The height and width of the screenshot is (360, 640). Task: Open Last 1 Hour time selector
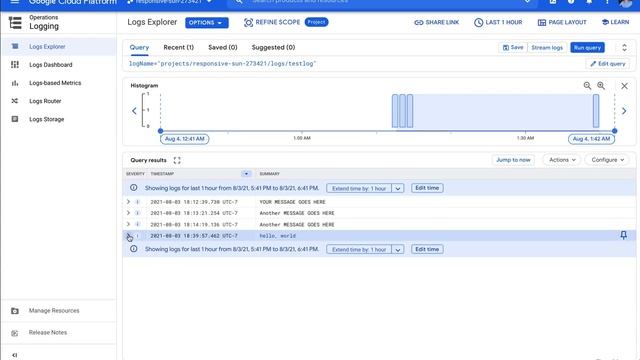498,22
